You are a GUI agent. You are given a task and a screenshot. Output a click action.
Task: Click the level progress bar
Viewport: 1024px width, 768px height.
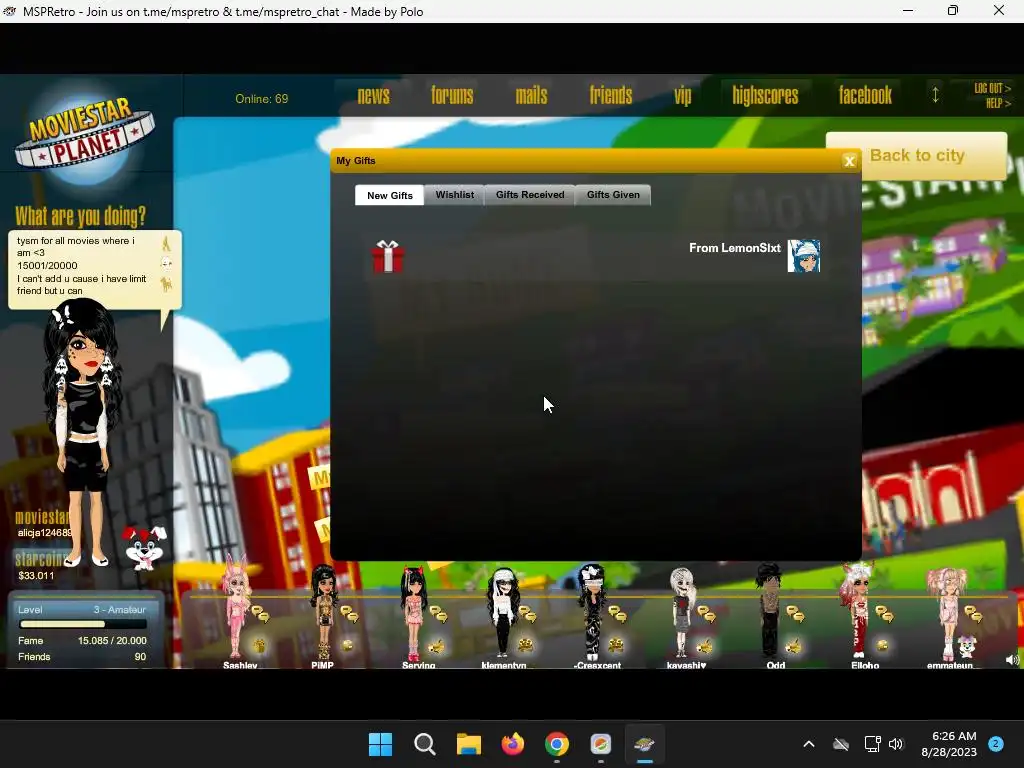82,624
